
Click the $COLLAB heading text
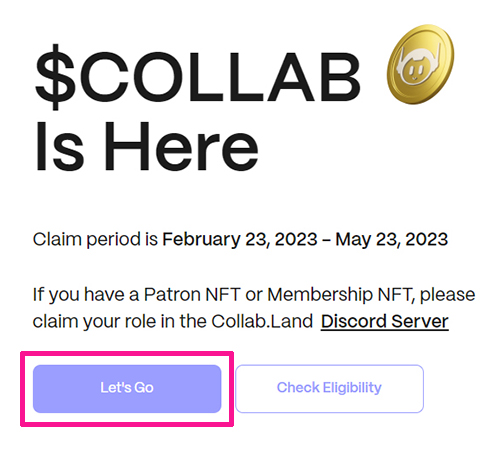tap(198, 77)
